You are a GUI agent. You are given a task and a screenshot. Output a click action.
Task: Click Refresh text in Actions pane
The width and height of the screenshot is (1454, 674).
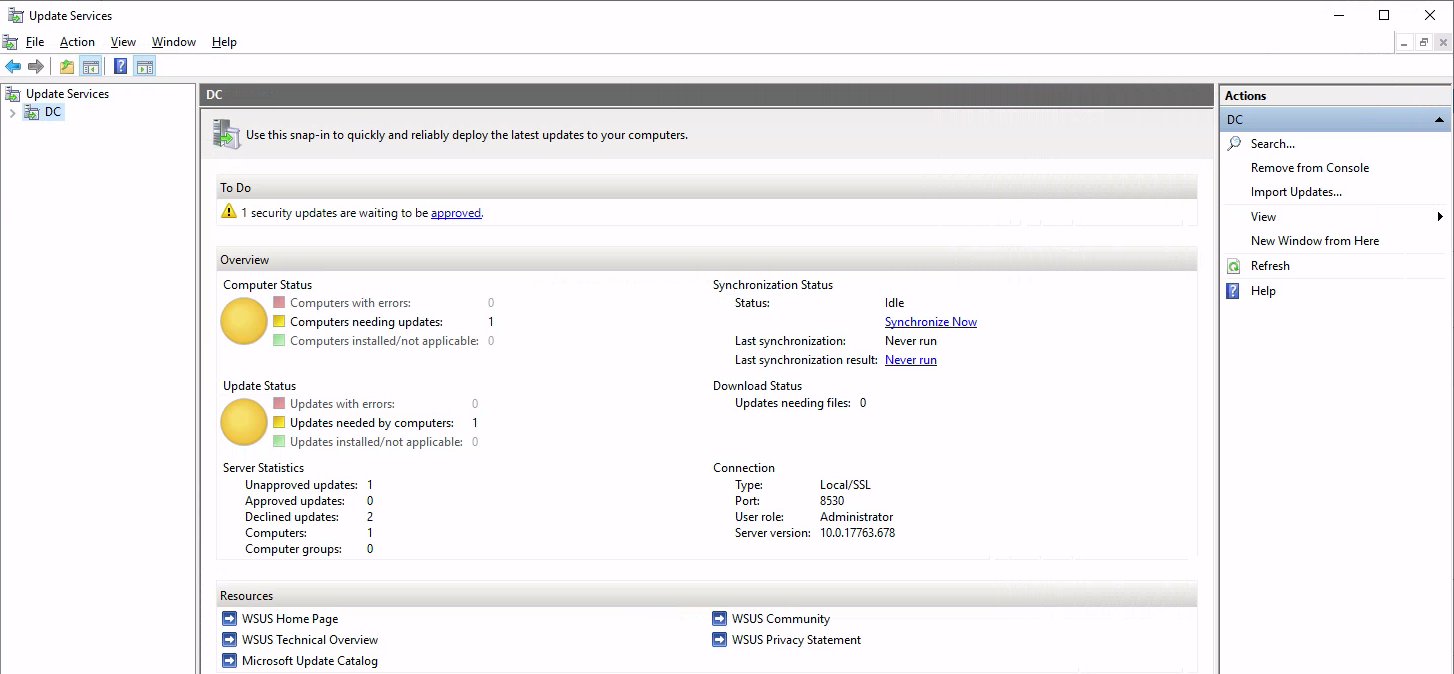[1270, 266]
